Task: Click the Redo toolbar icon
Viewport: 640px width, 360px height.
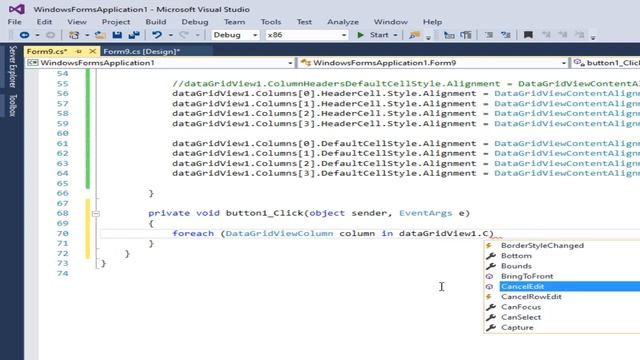Action: click(x=184, y=35)
